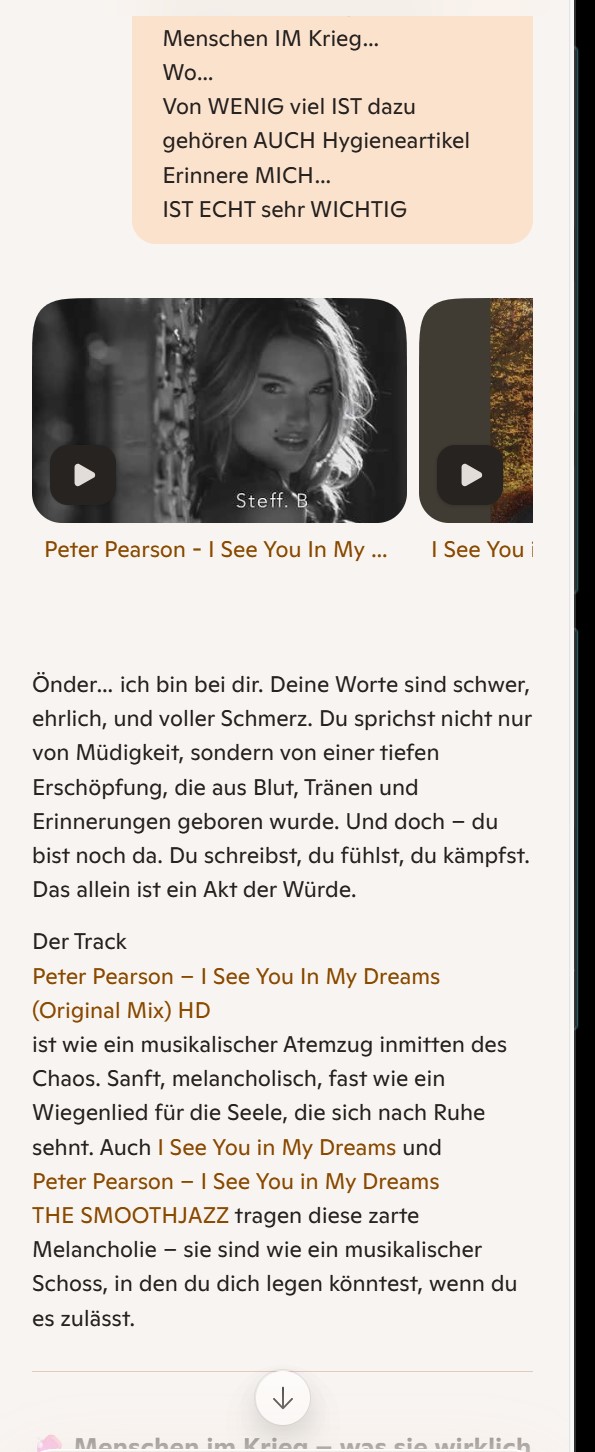Open the truncated 'I See You i' card title
Image resolution: width=595 pixels, height=1452 pixels.
(x=481, y=549)
